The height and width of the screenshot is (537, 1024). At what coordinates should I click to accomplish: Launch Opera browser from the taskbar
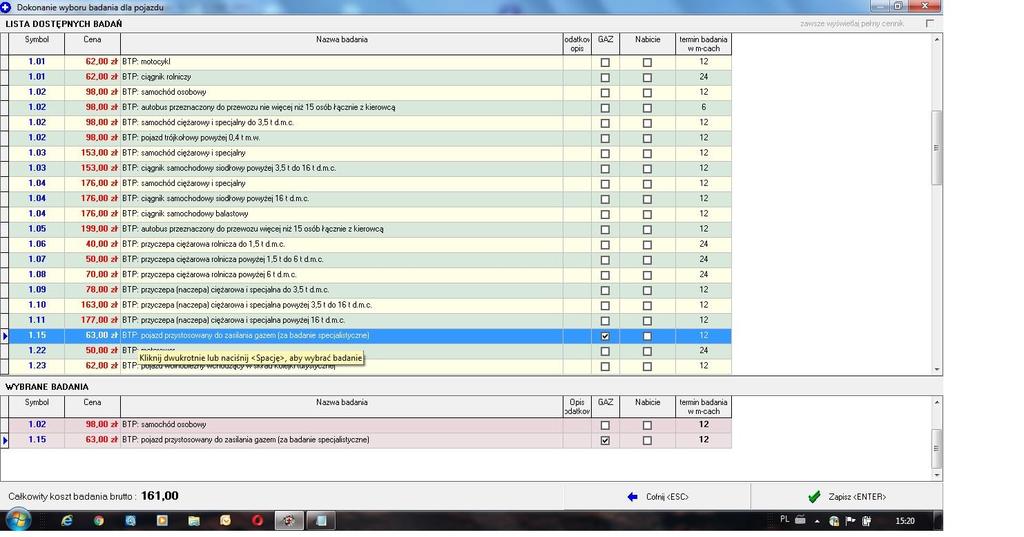pyautogui.click(x=257, y=521)
